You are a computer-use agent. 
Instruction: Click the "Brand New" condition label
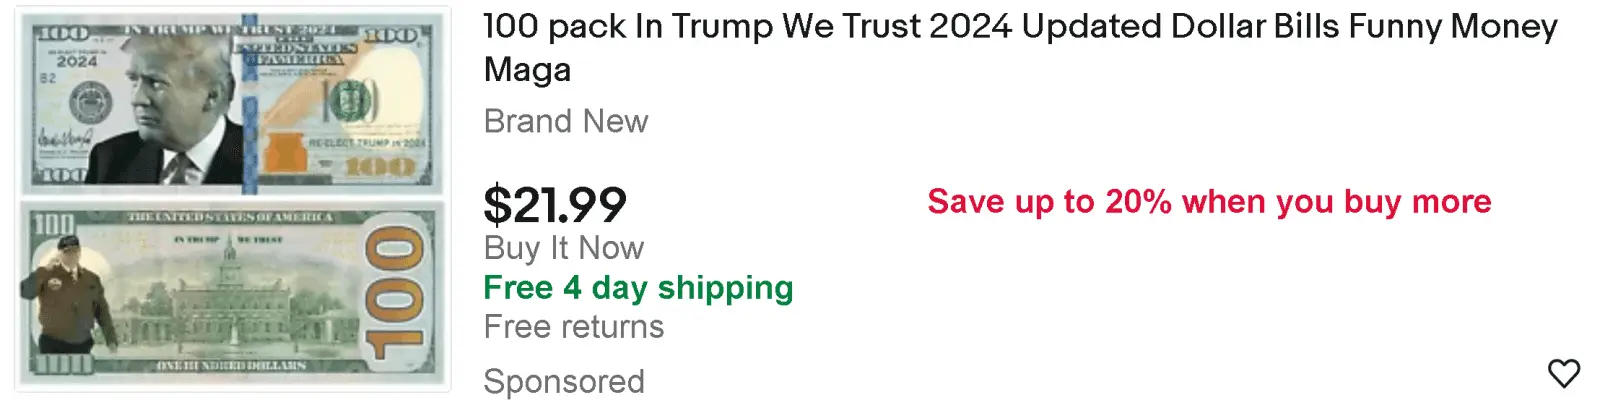[566, 121]
